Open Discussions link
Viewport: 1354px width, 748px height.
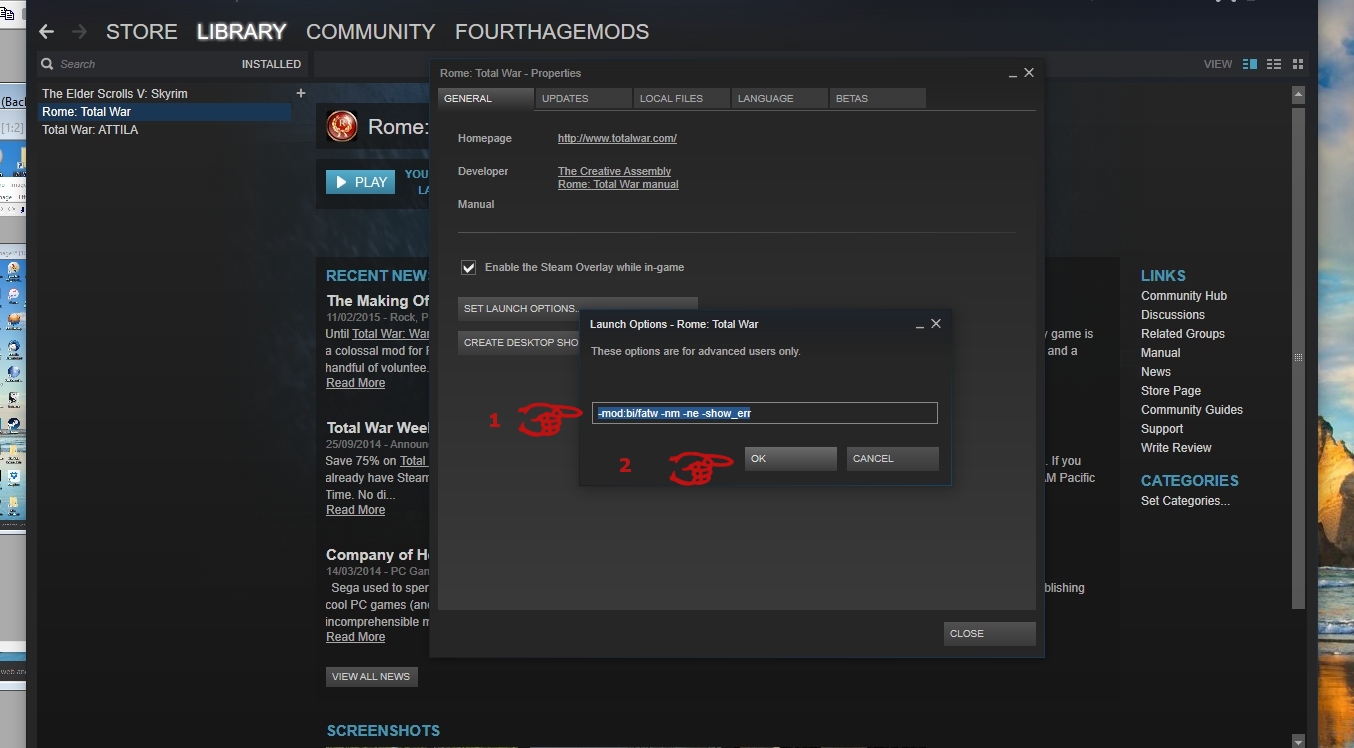click(1173, 315)
